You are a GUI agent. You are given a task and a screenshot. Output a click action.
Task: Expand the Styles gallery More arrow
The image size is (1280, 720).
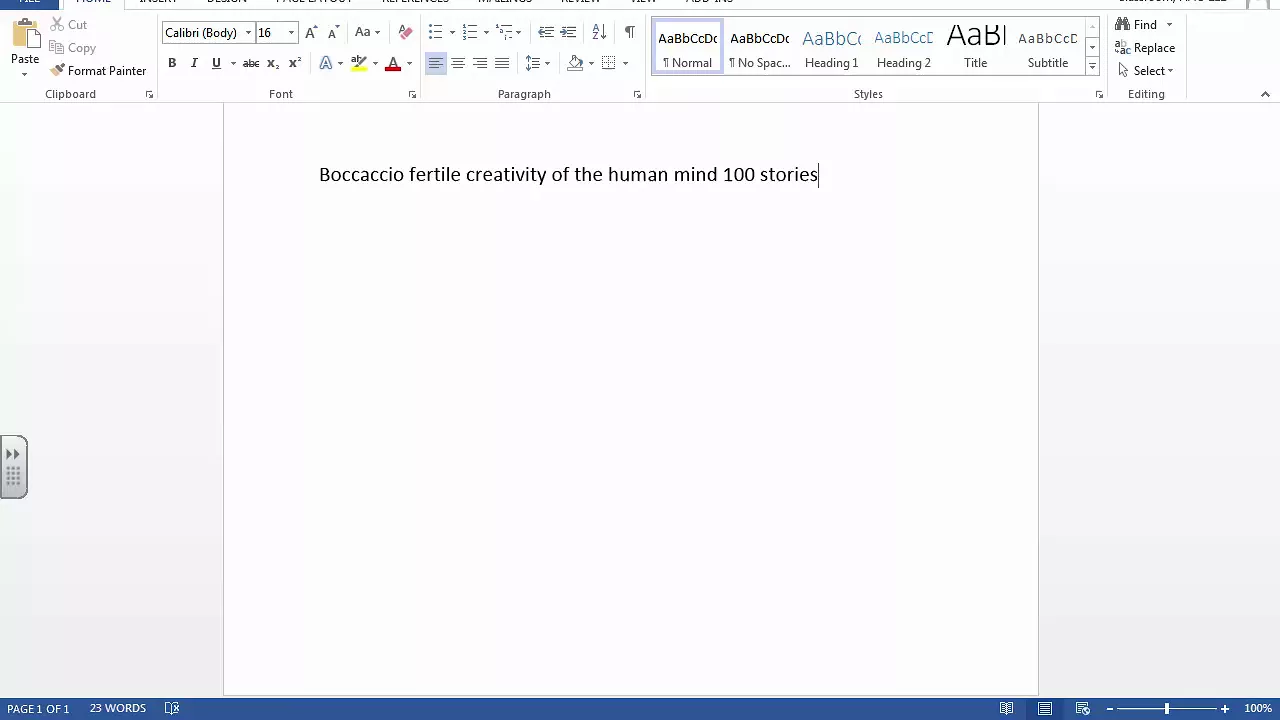coord(1092,66)
